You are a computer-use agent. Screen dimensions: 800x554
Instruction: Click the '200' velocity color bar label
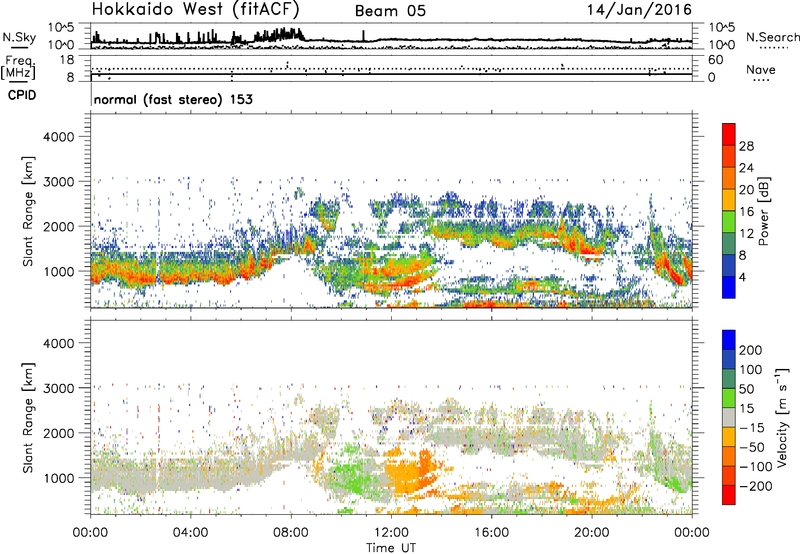click(x=751, y=350)
